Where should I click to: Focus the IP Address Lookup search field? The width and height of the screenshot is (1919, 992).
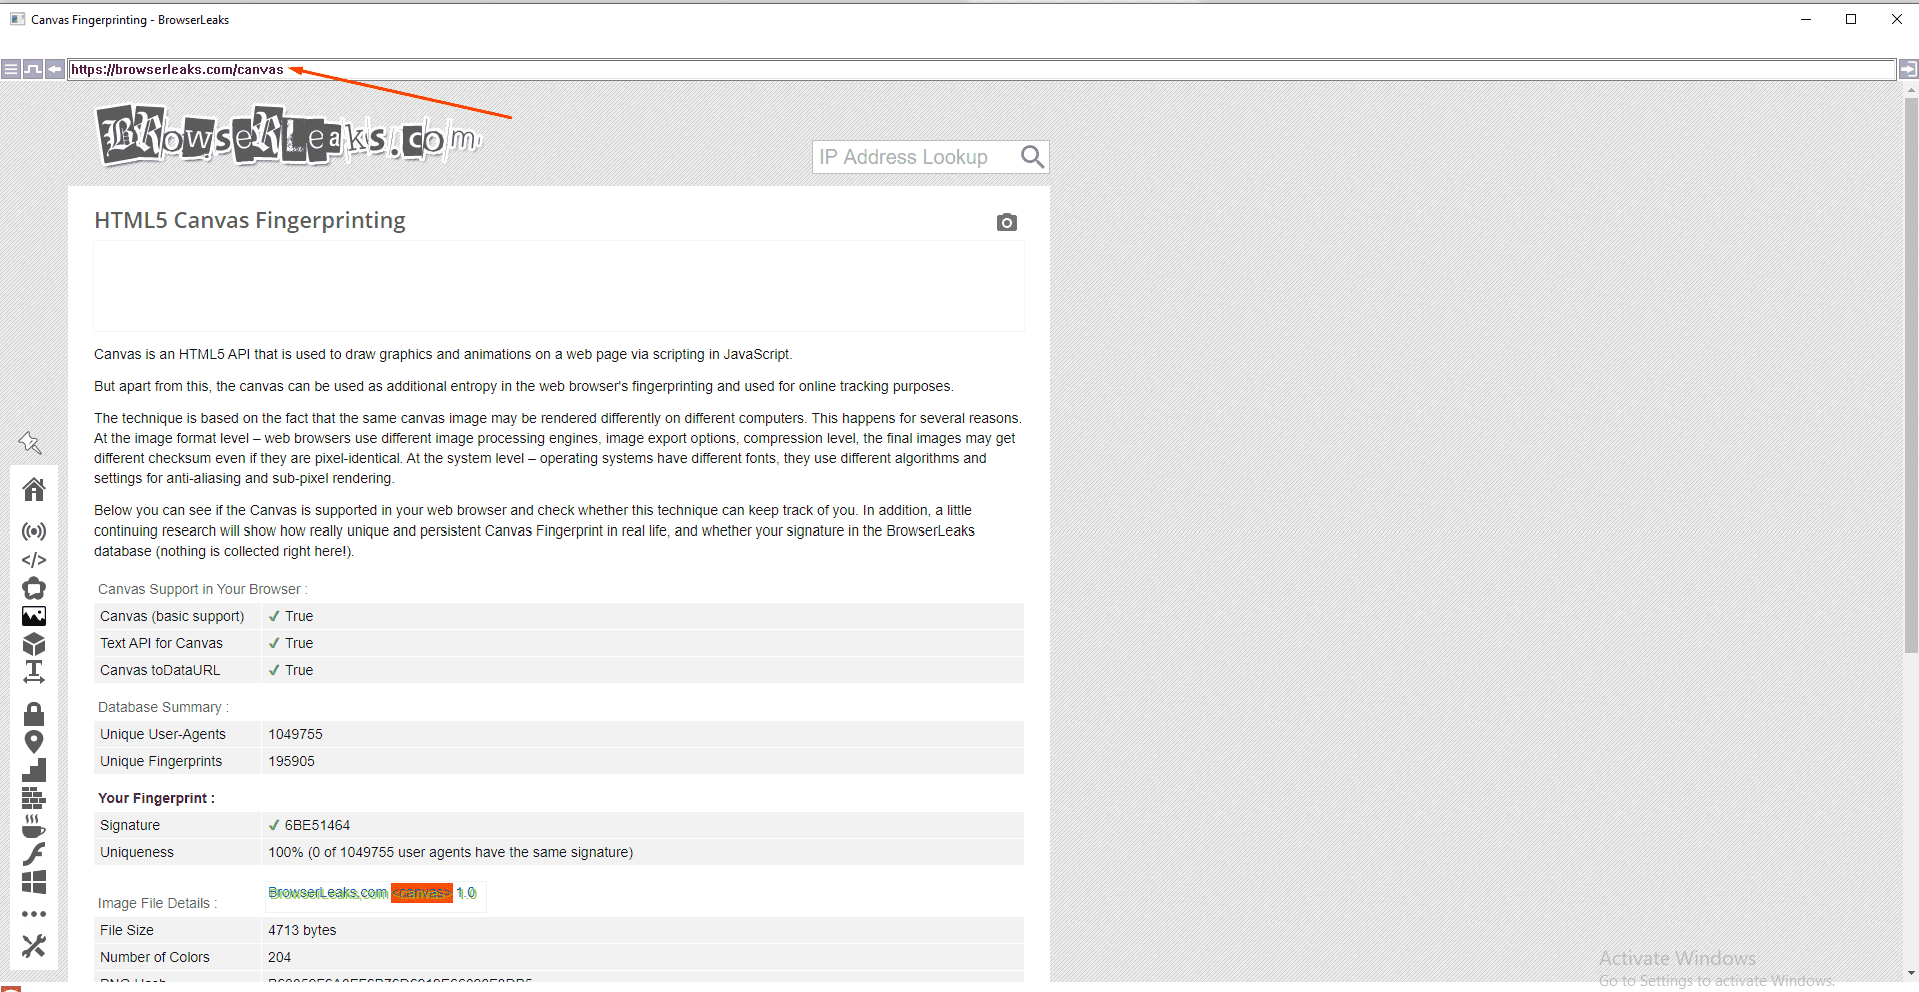(914, 157)
